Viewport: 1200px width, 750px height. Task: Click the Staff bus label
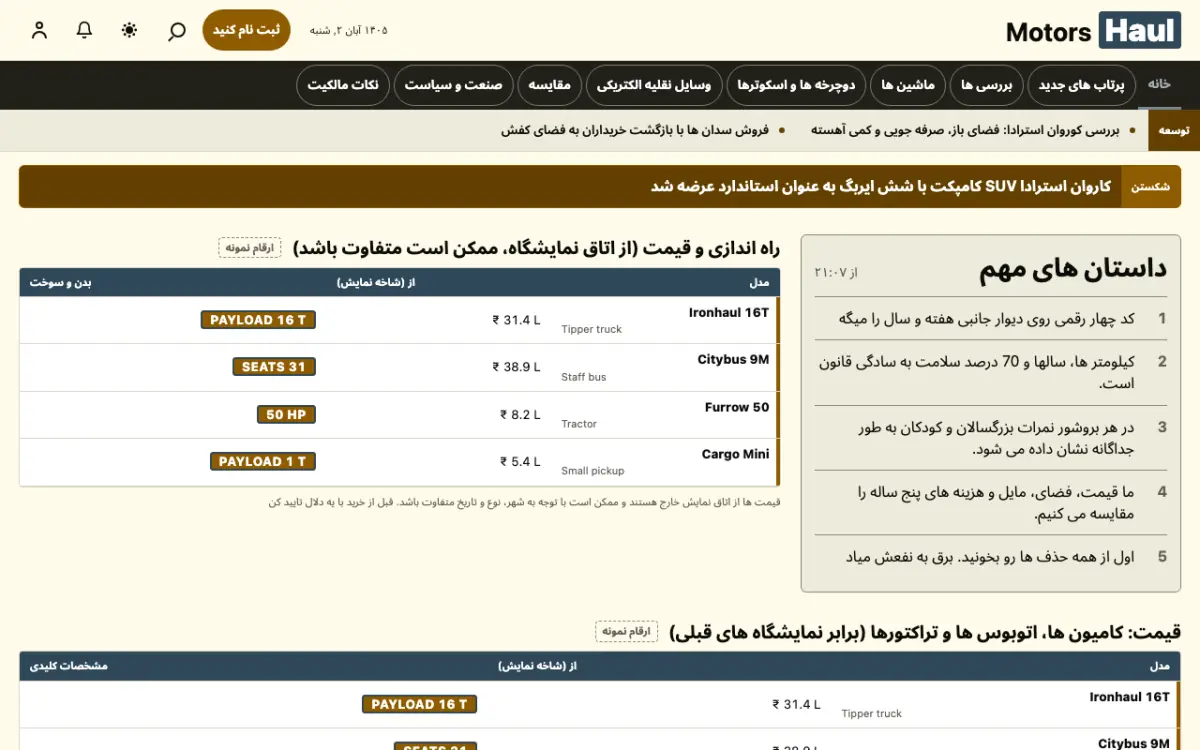coord(583,377)
